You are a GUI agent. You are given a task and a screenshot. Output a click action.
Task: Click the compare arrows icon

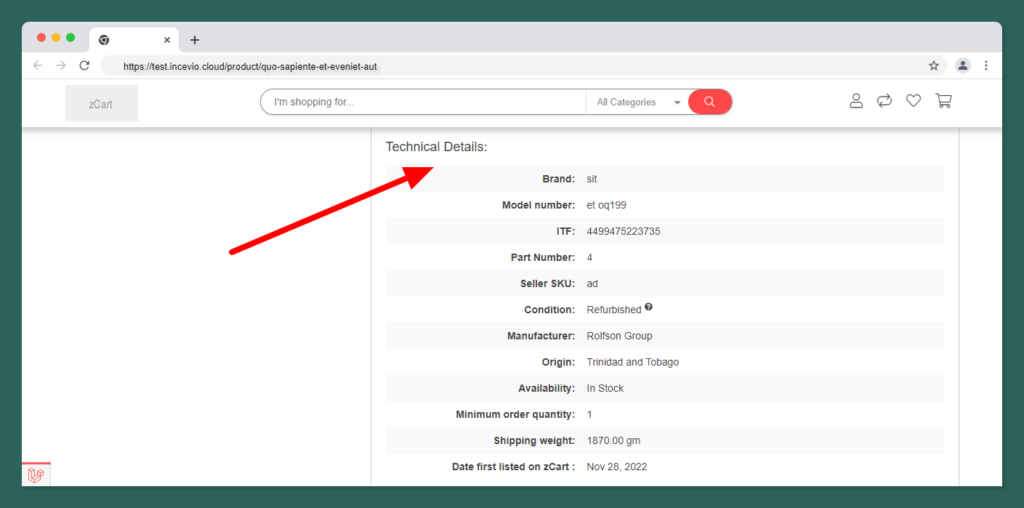pyautogui.click(x=884, y=101)
